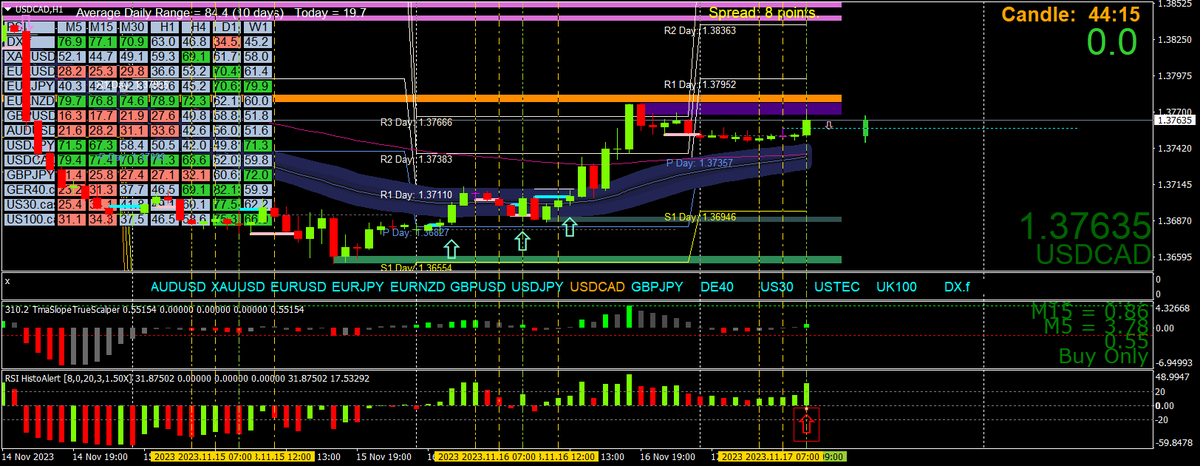Click the Spread: 8 points label

point(761,13)
